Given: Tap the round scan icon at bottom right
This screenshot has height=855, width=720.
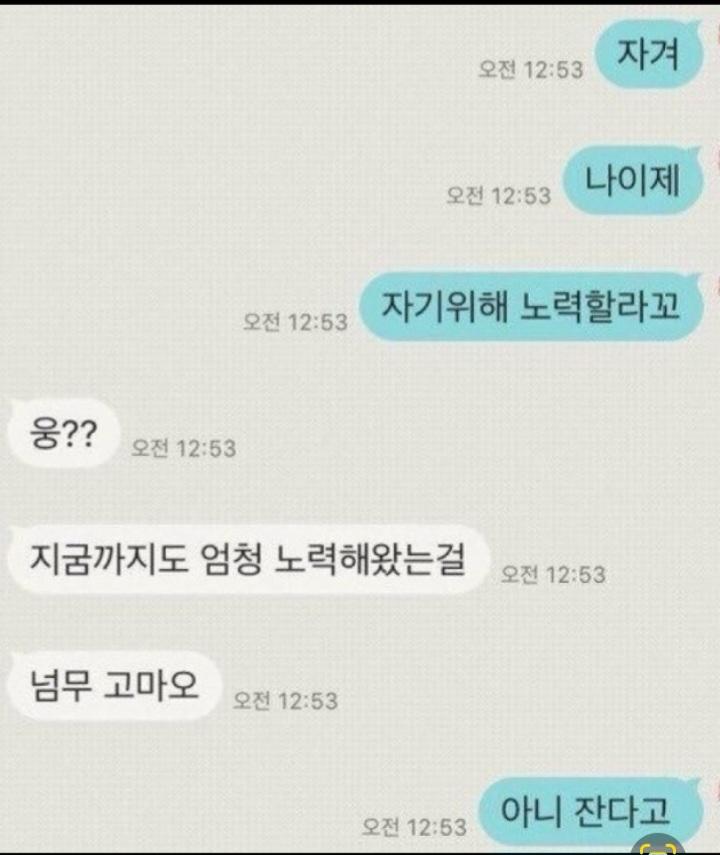Looking at the screenshot, I should coord(660,846).
